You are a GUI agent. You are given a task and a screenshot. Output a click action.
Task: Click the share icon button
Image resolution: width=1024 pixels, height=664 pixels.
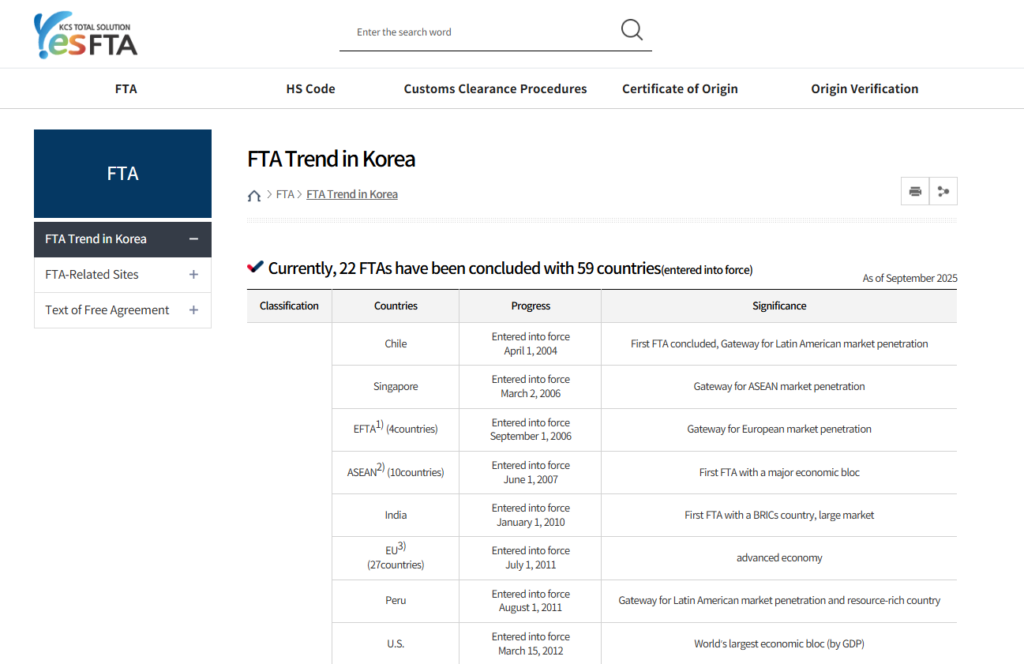(943, 191)
